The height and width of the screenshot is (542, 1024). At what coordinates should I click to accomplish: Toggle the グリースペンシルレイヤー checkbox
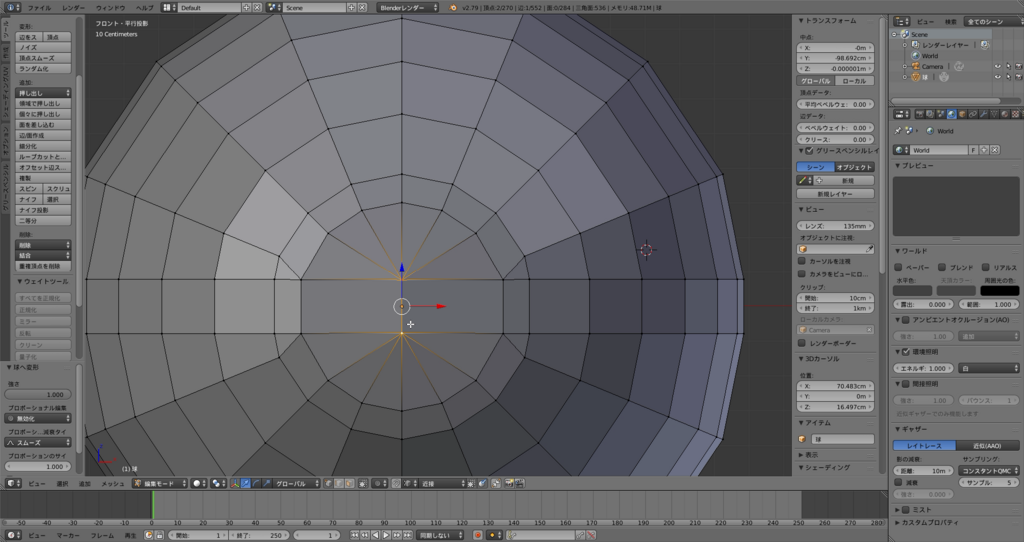pos(810,151)
